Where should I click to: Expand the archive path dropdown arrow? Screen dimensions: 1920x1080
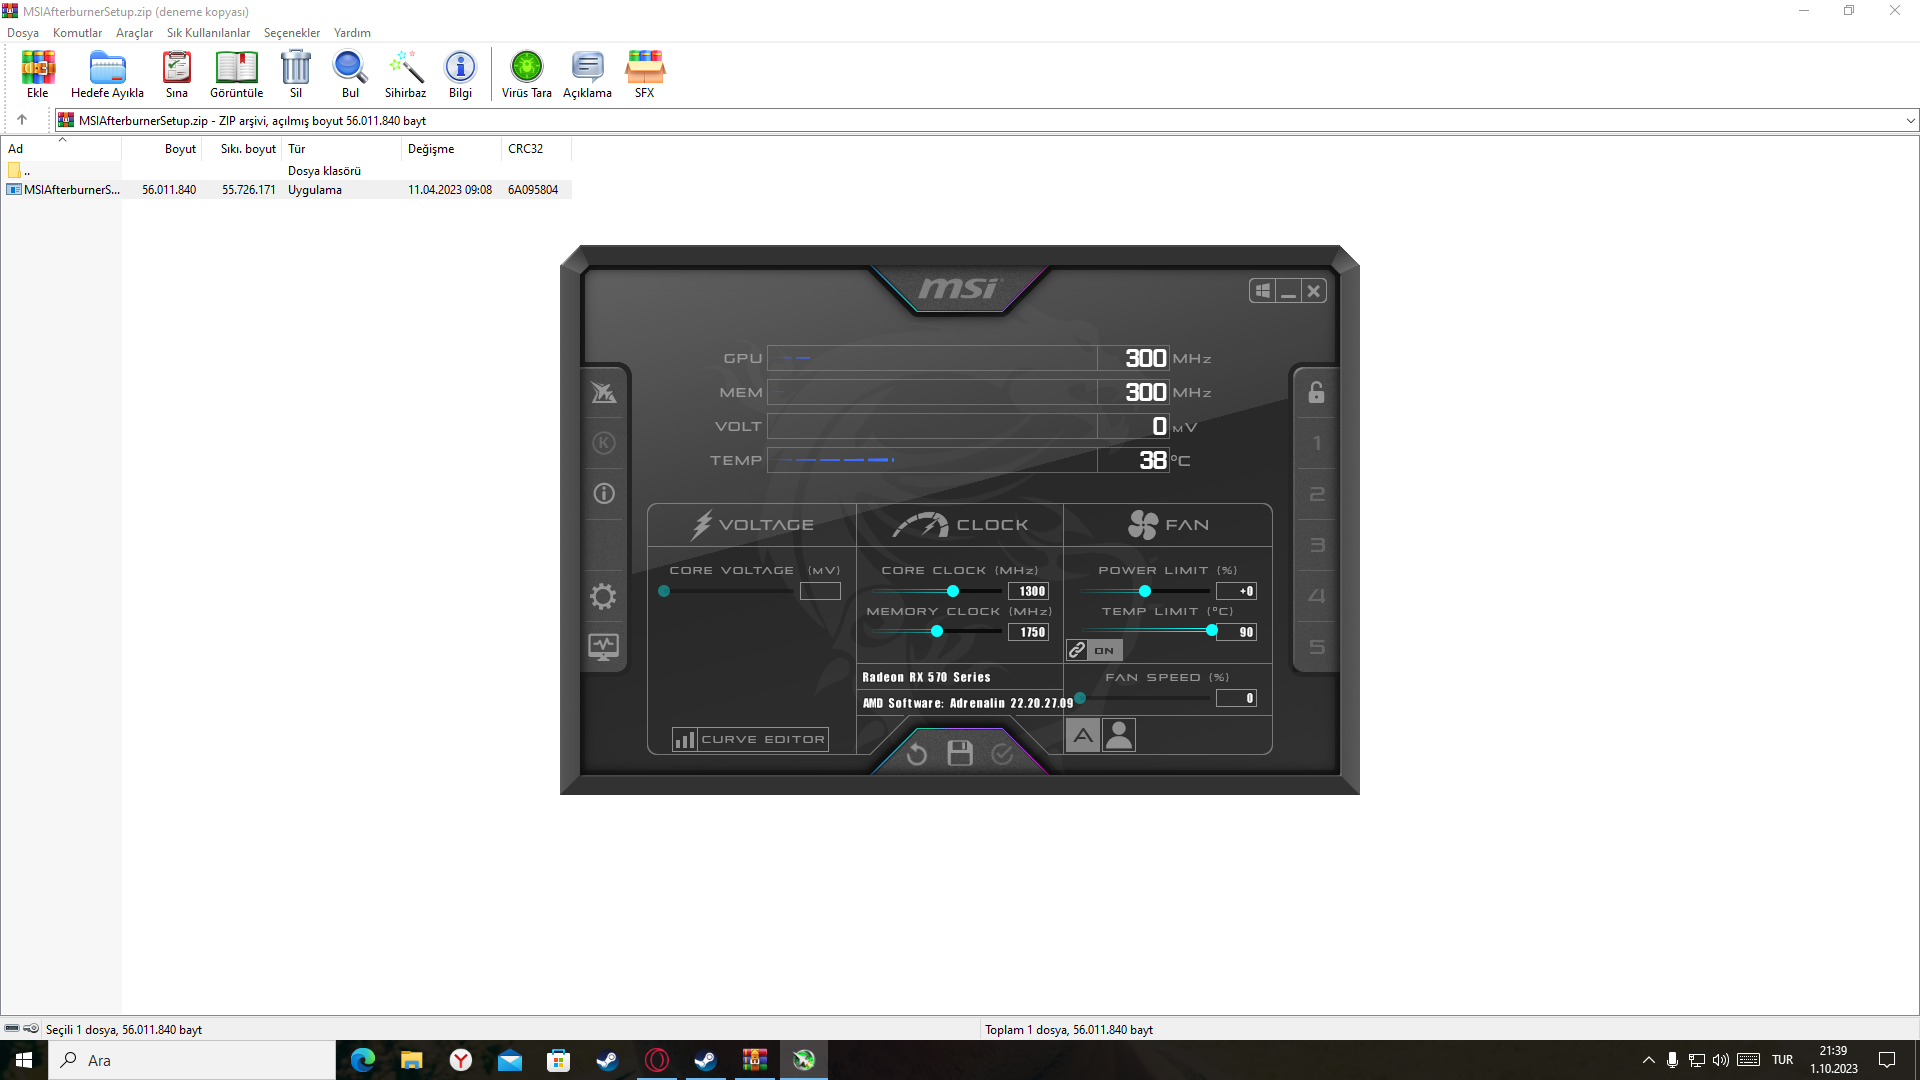pos(1910,121)
